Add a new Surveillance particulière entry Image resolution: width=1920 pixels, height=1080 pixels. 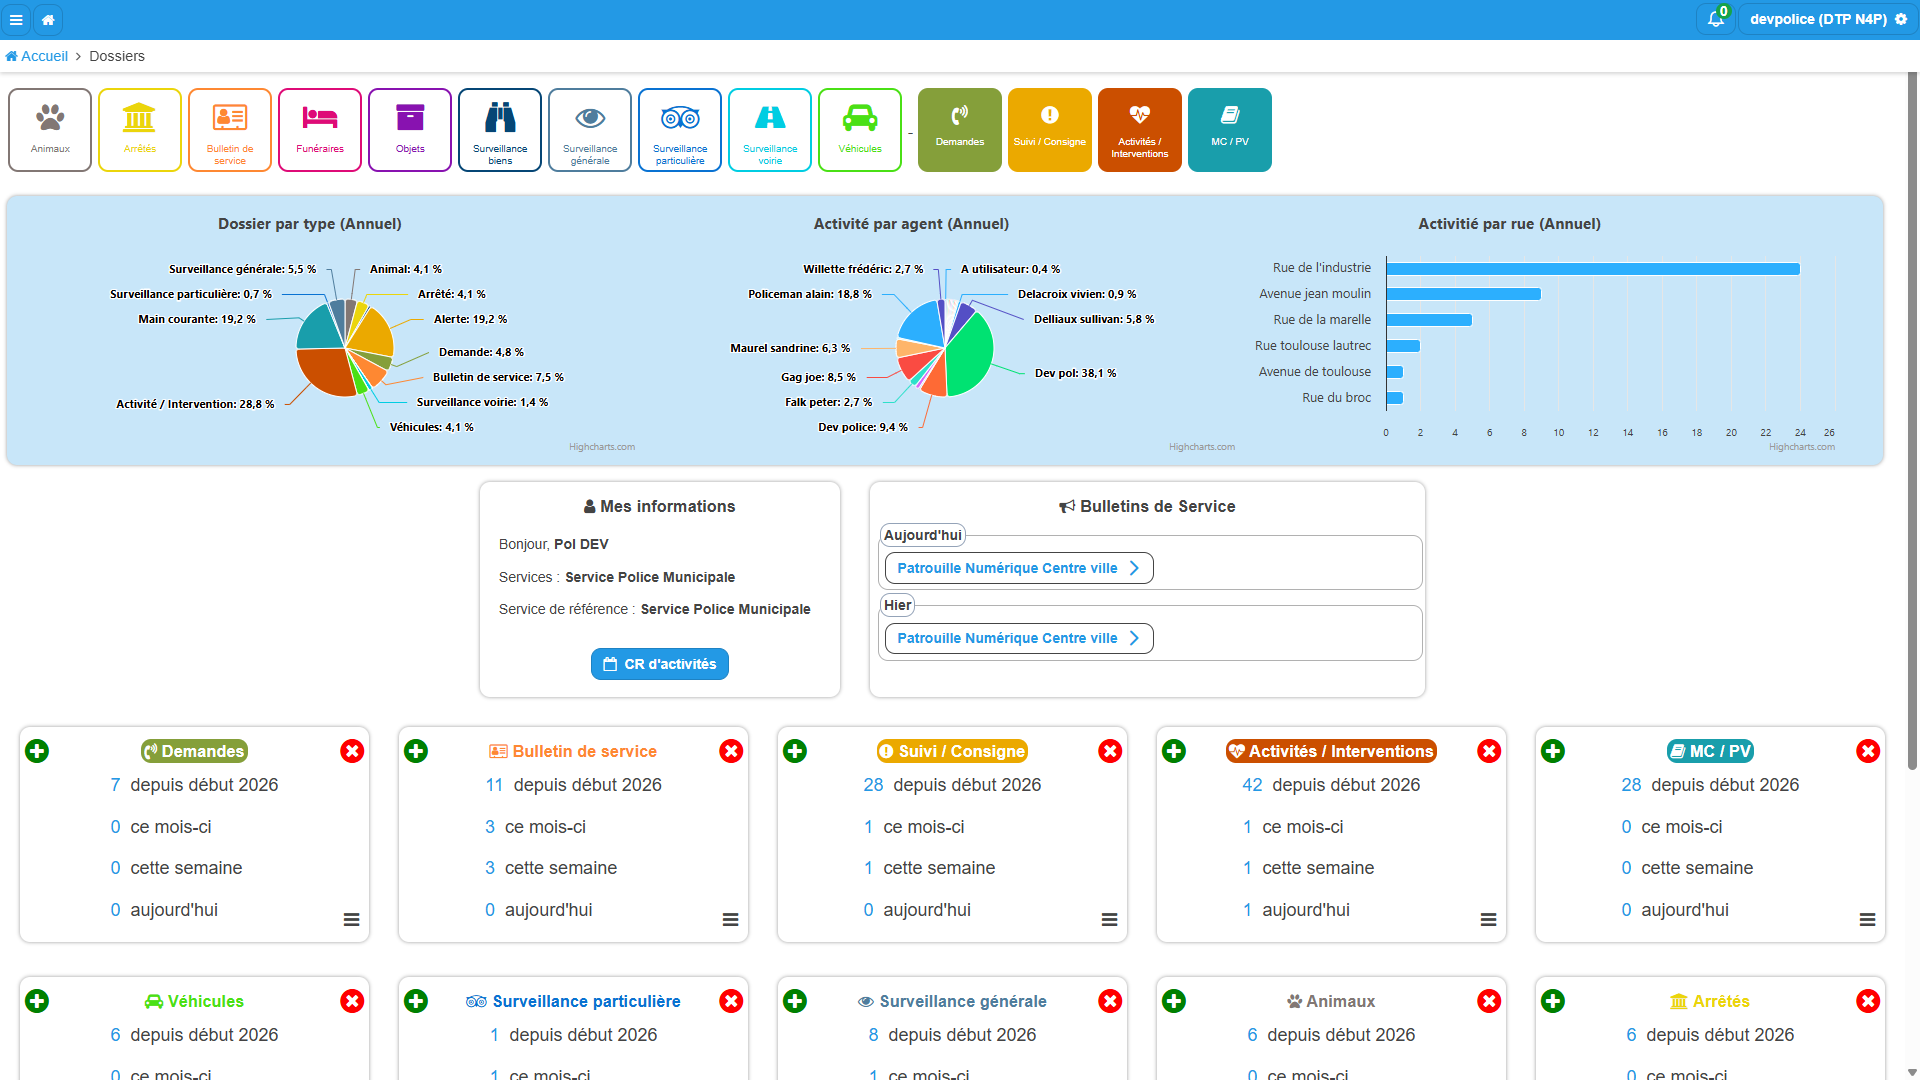tap(416, 1001)
